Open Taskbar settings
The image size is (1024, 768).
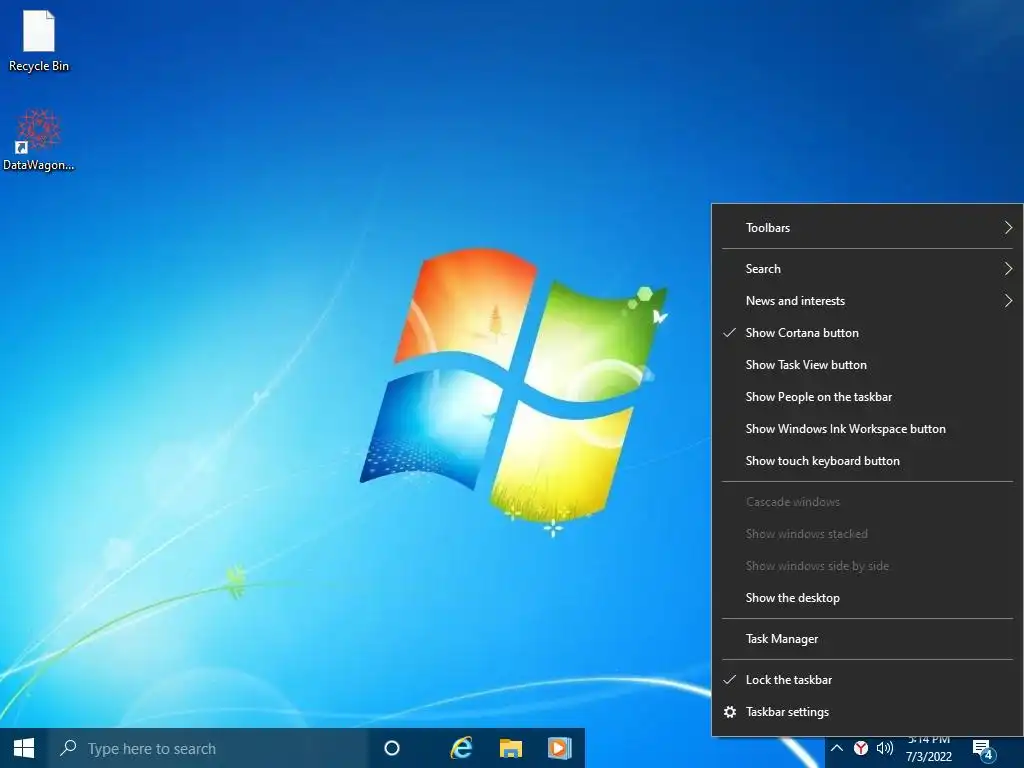pyautogui.click(x=867, y=712)
